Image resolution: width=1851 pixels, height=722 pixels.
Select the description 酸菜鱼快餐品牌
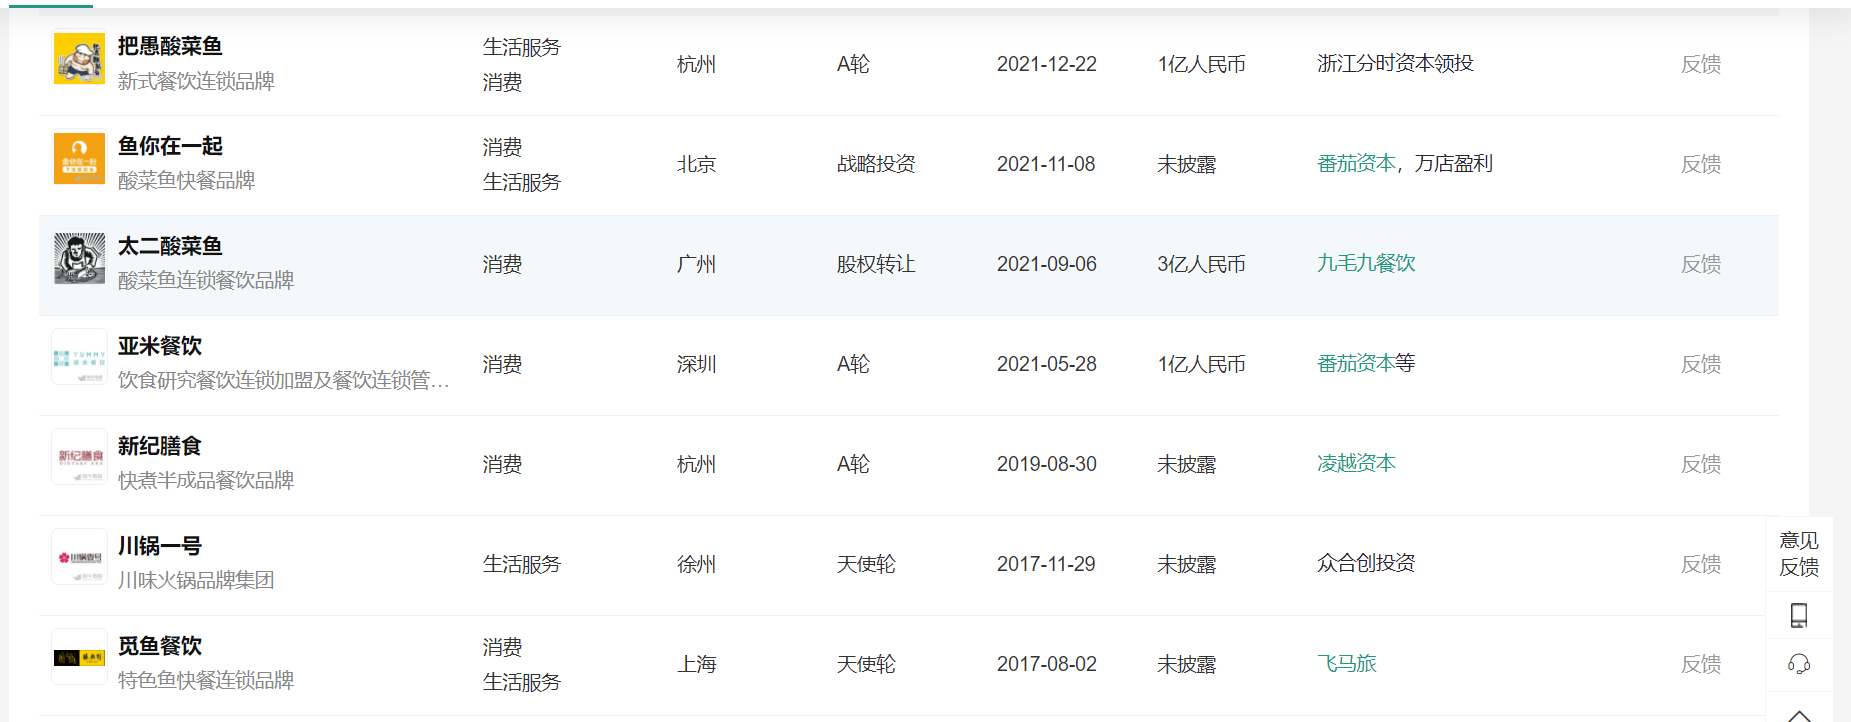[x=187, y=180]
